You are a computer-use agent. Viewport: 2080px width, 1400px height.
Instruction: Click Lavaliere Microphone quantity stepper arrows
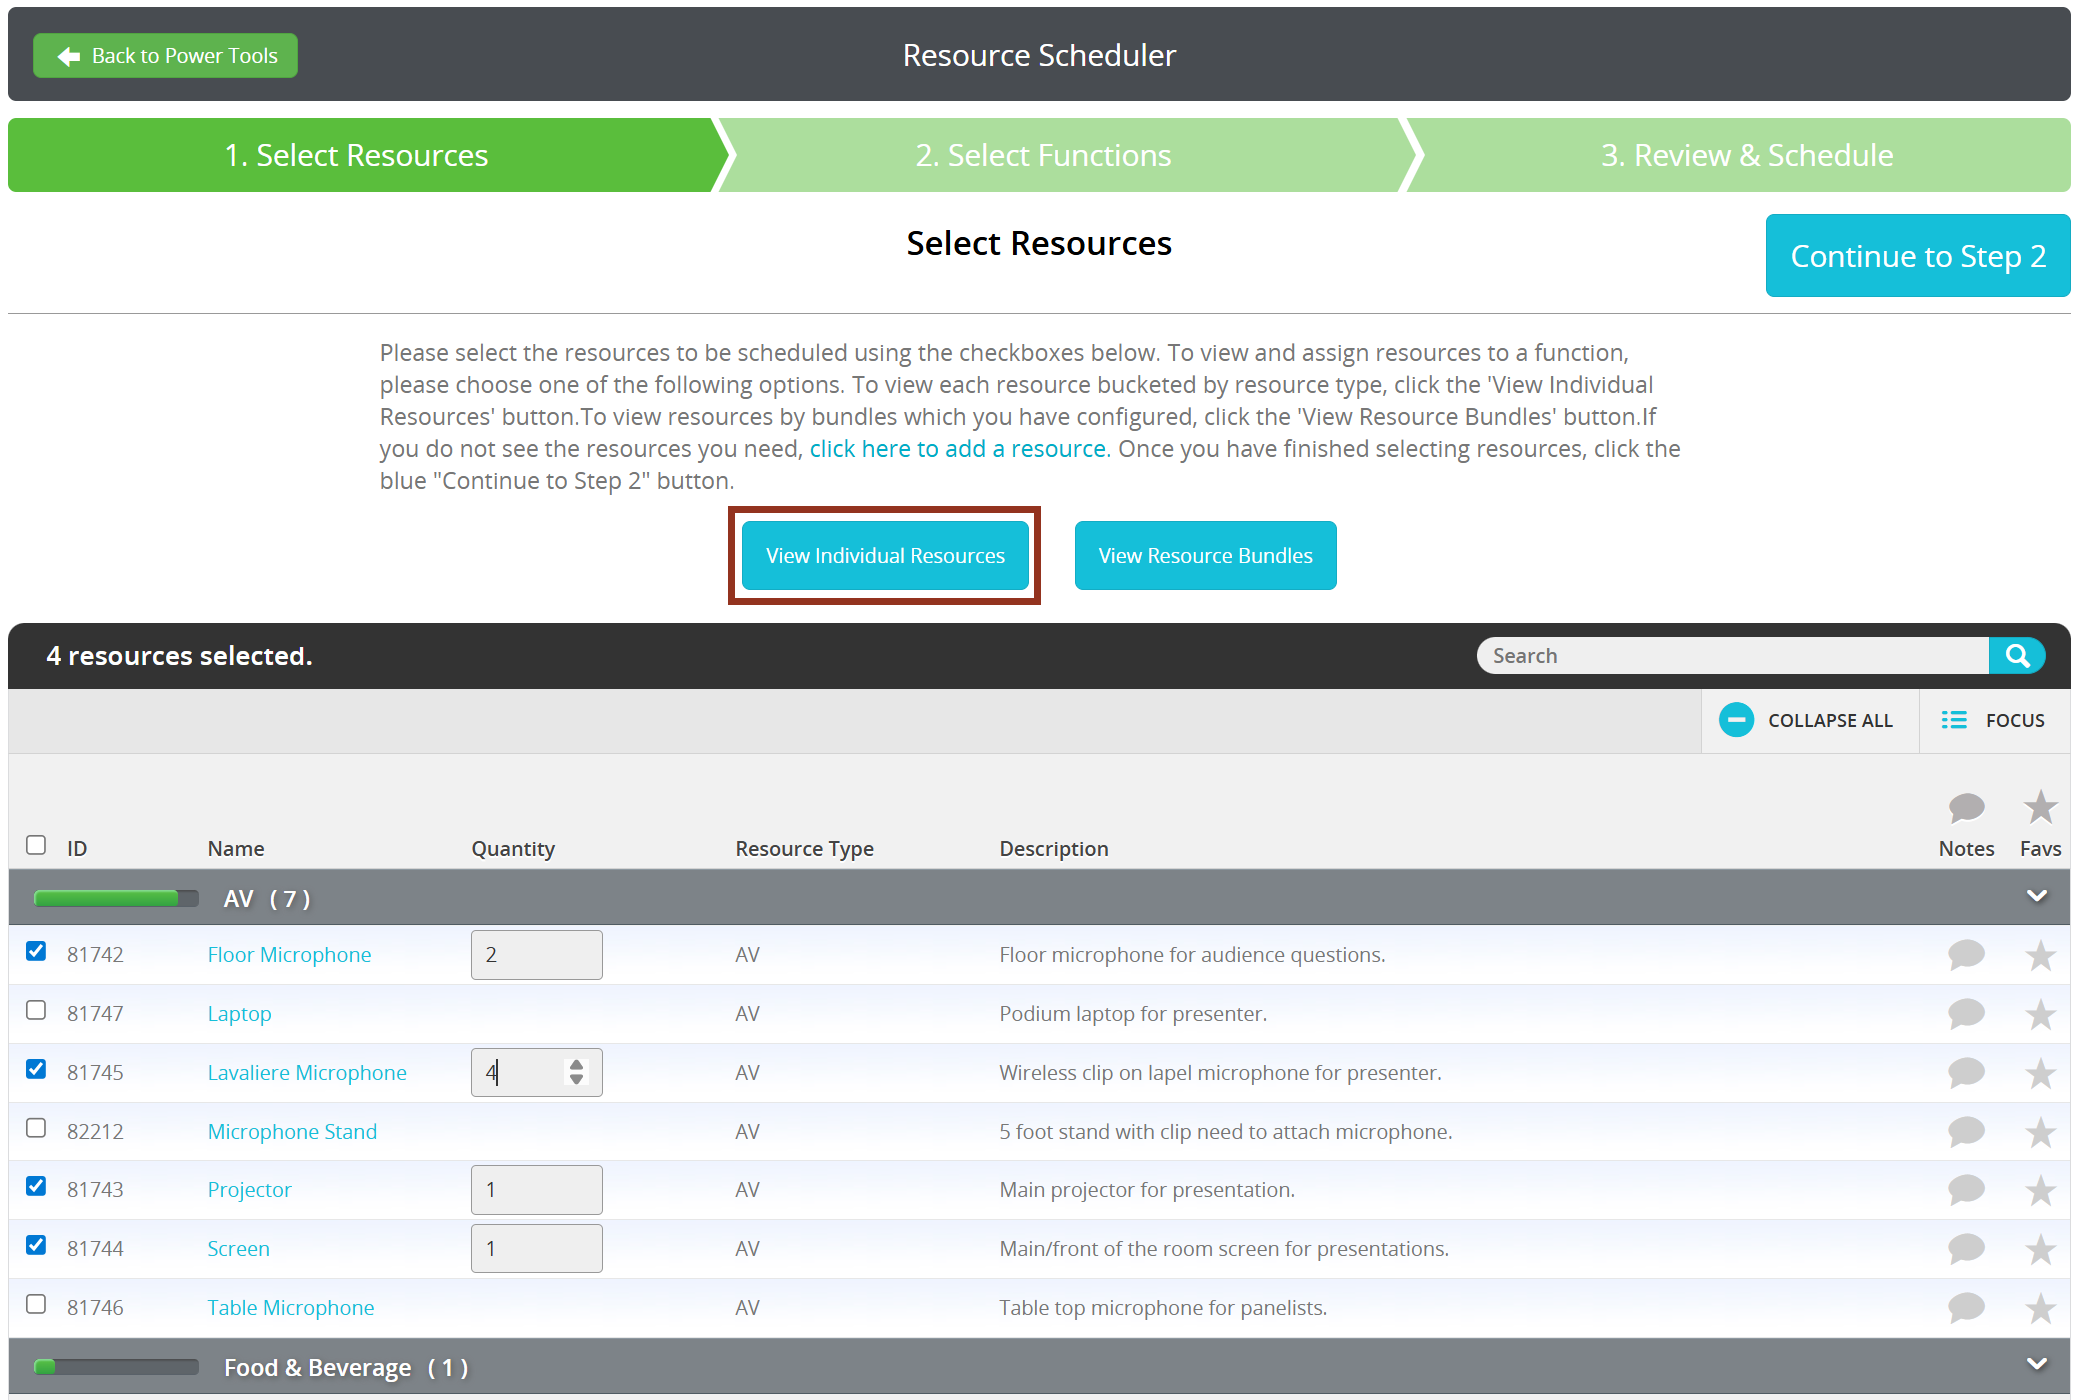coord(576,1072)
